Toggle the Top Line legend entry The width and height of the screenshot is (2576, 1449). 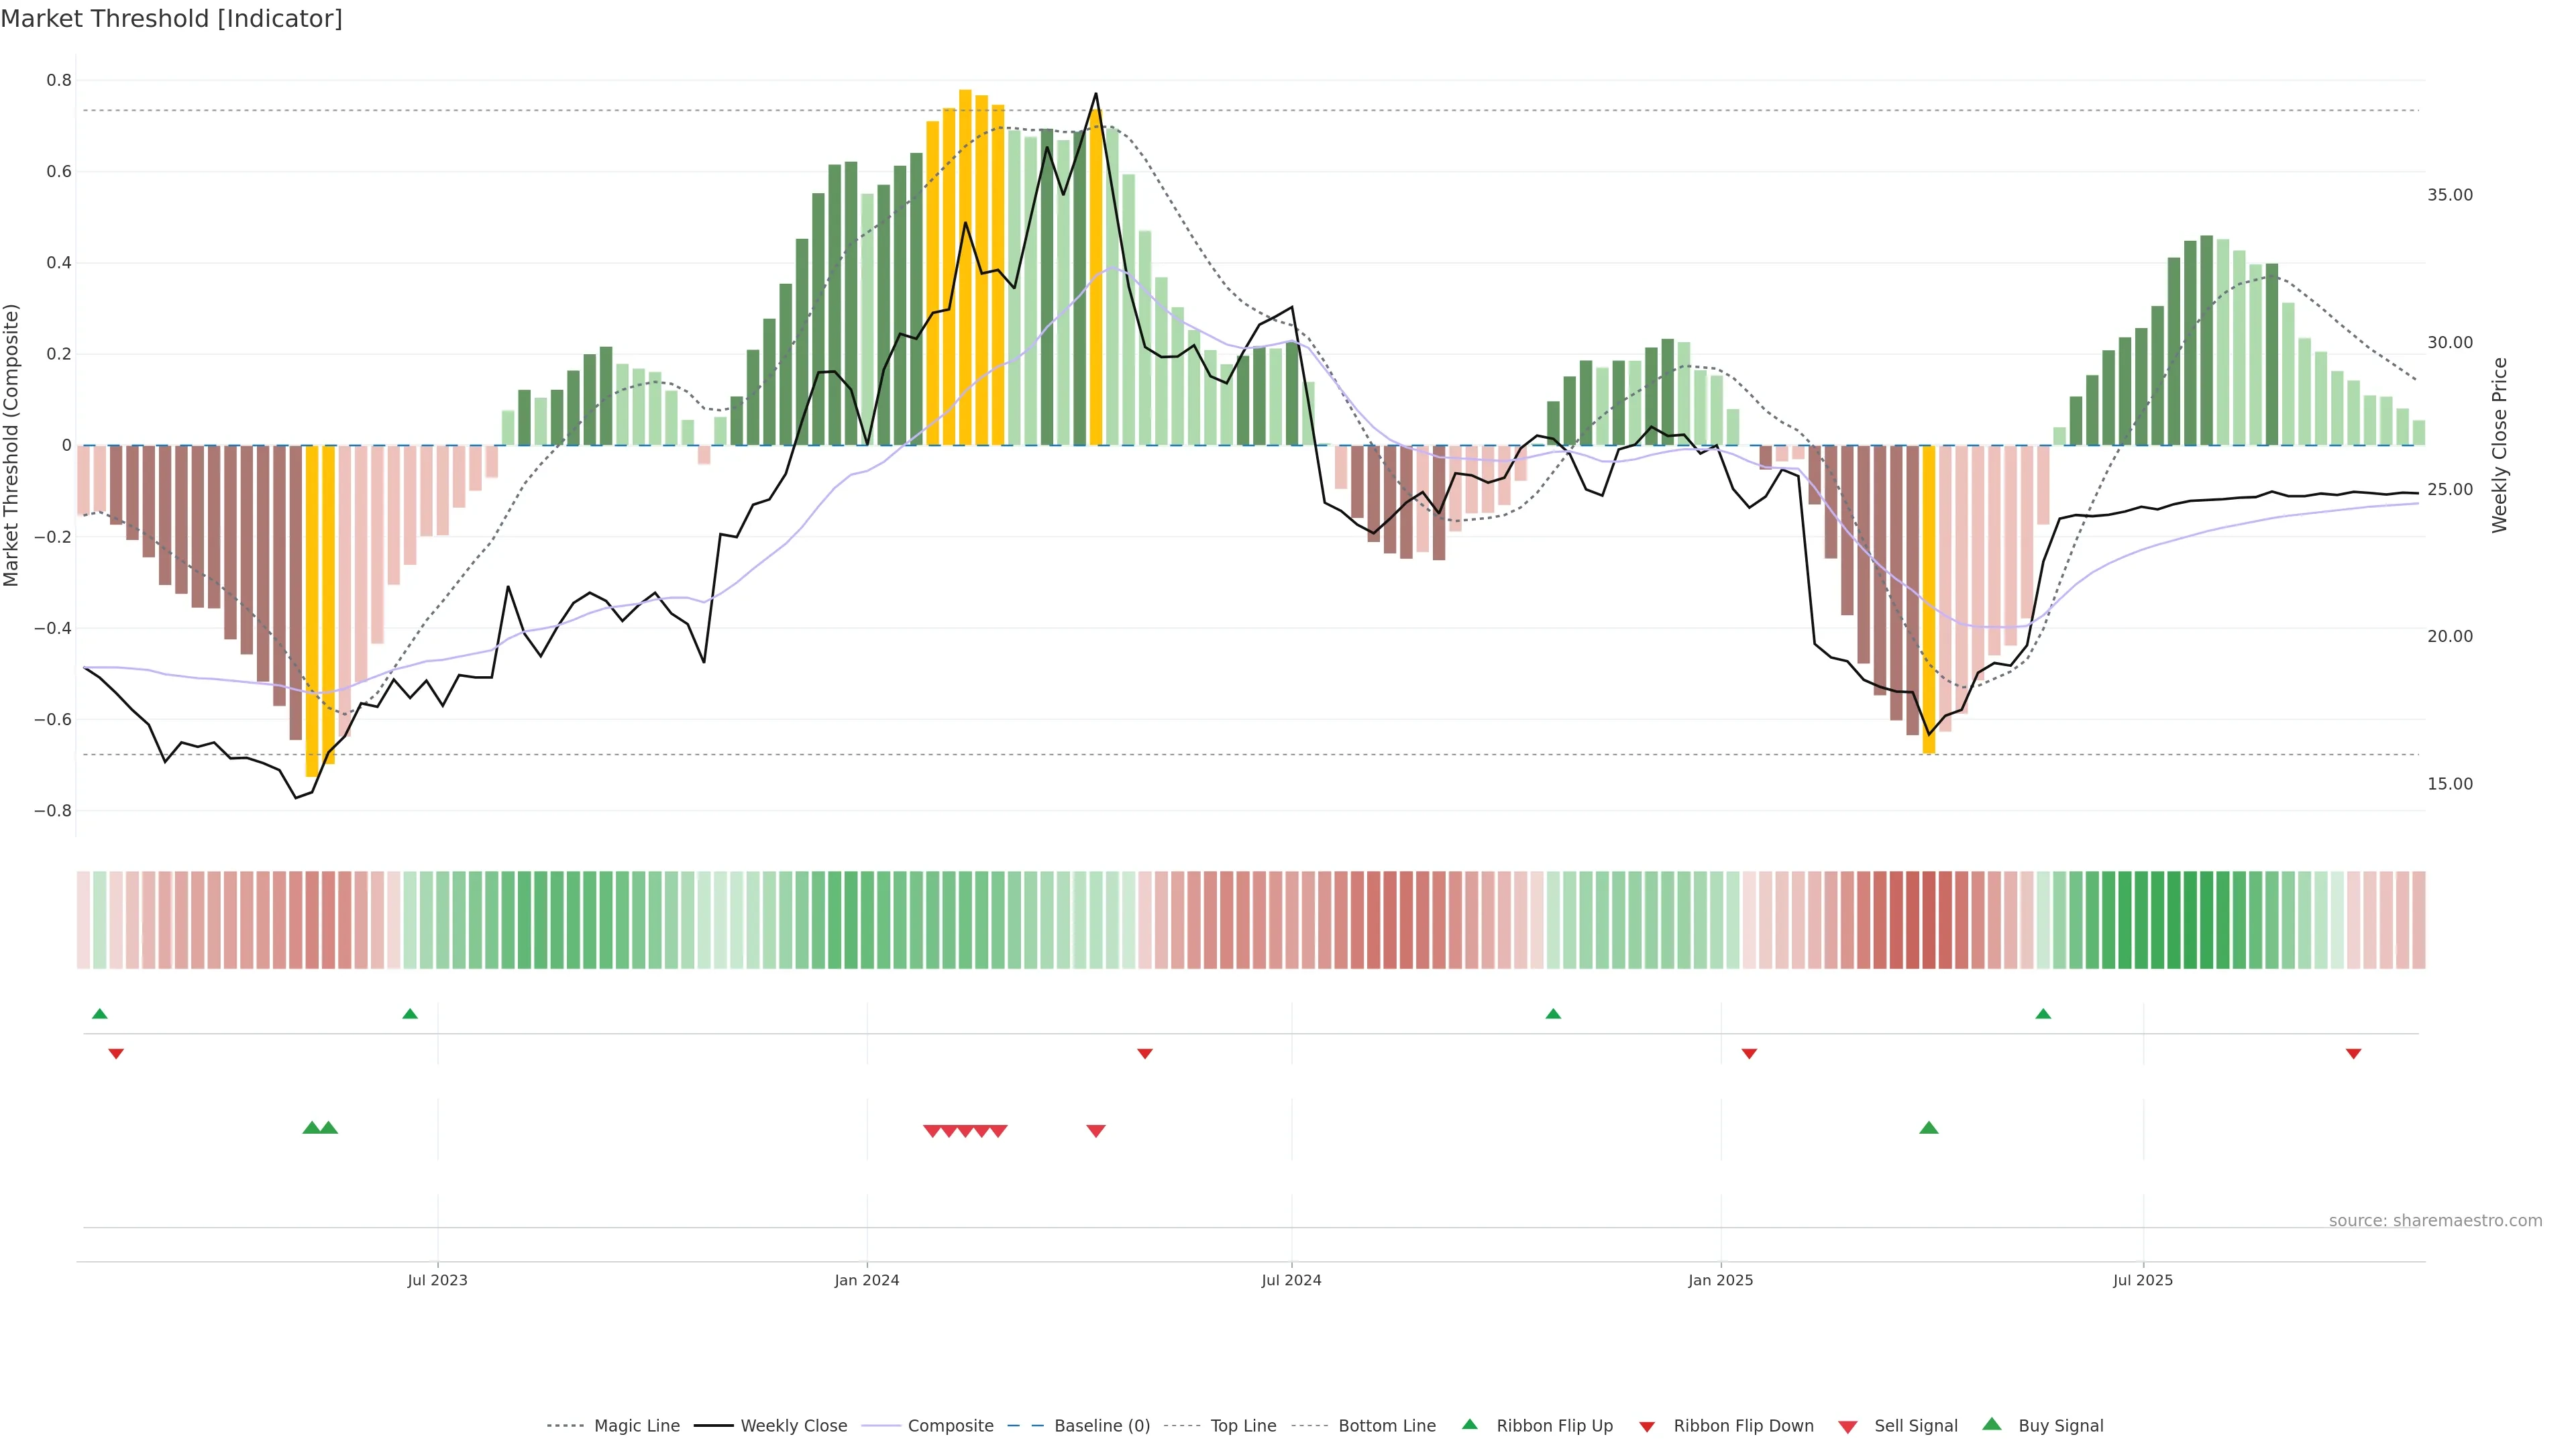1243,1426
